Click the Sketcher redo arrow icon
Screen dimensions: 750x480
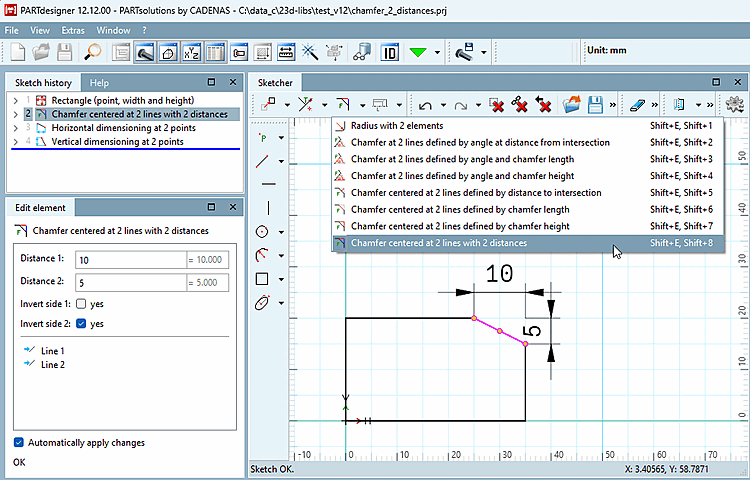pos(460,105)
